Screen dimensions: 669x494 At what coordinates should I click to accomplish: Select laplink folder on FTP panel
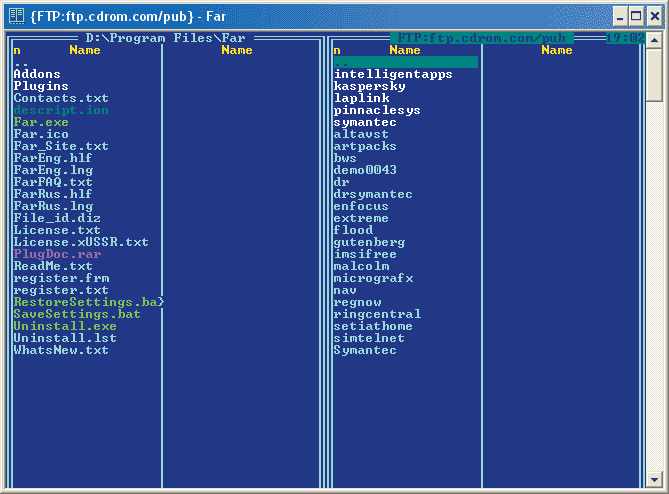pos(361,98)
